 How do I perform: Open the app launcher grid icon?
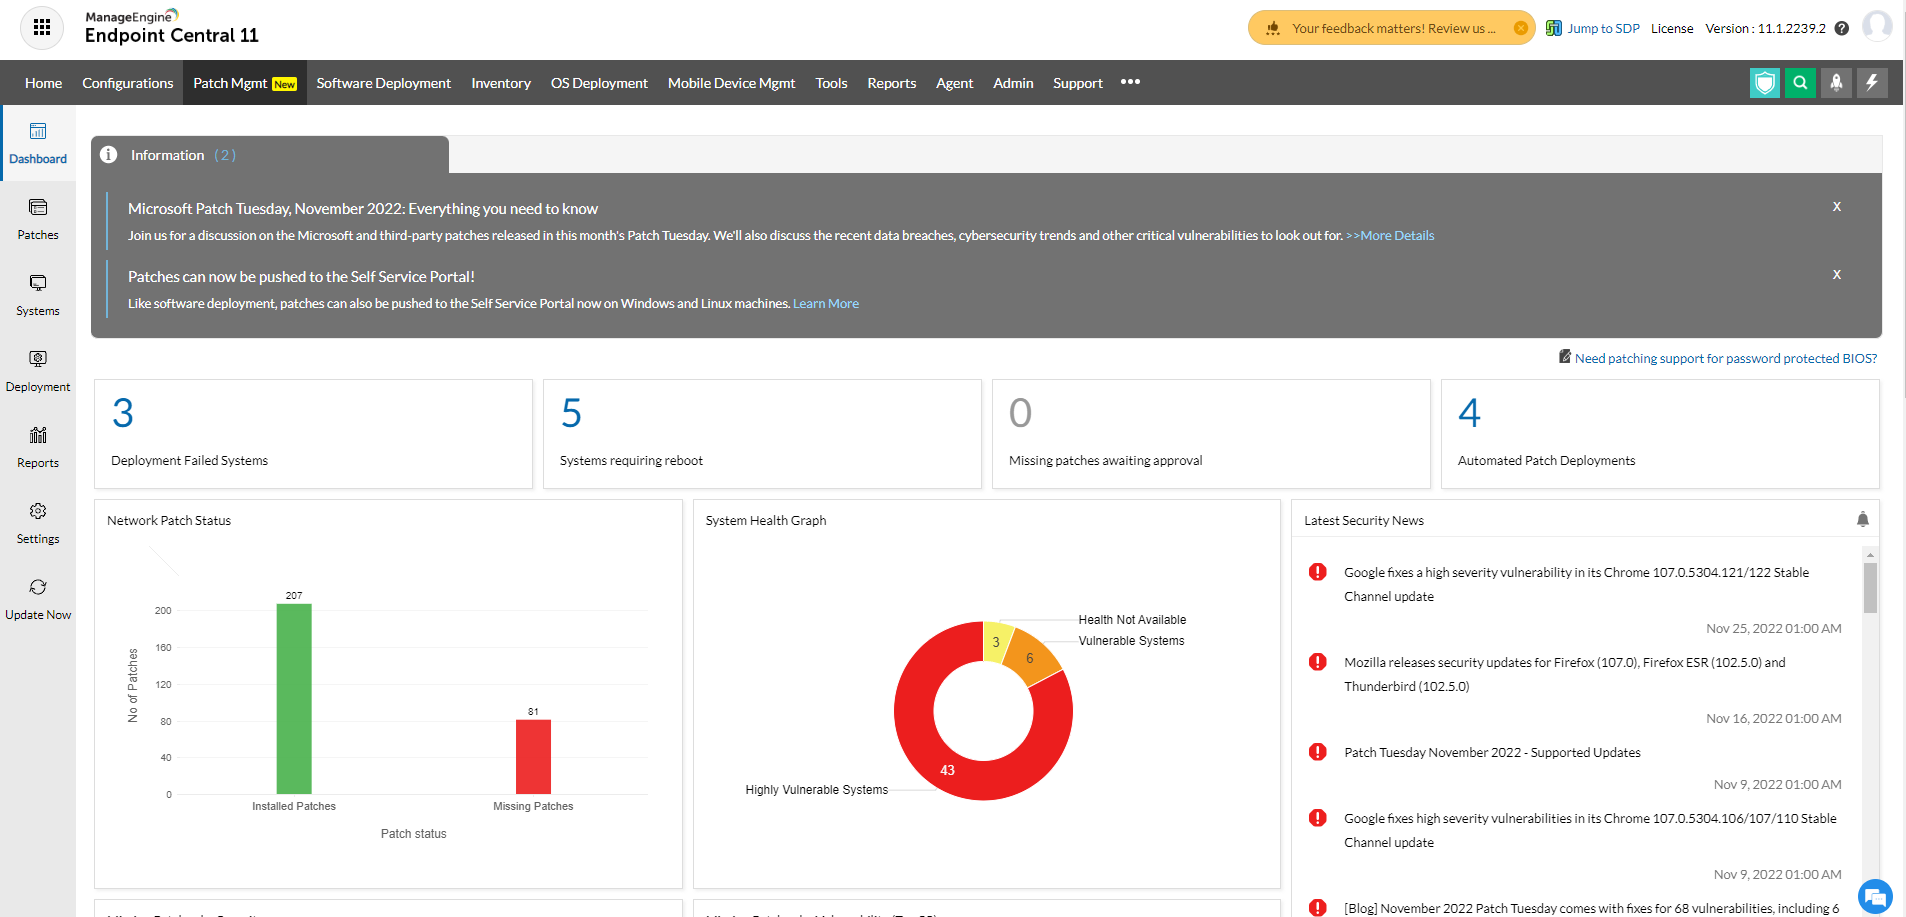click(x=42, y=28)
